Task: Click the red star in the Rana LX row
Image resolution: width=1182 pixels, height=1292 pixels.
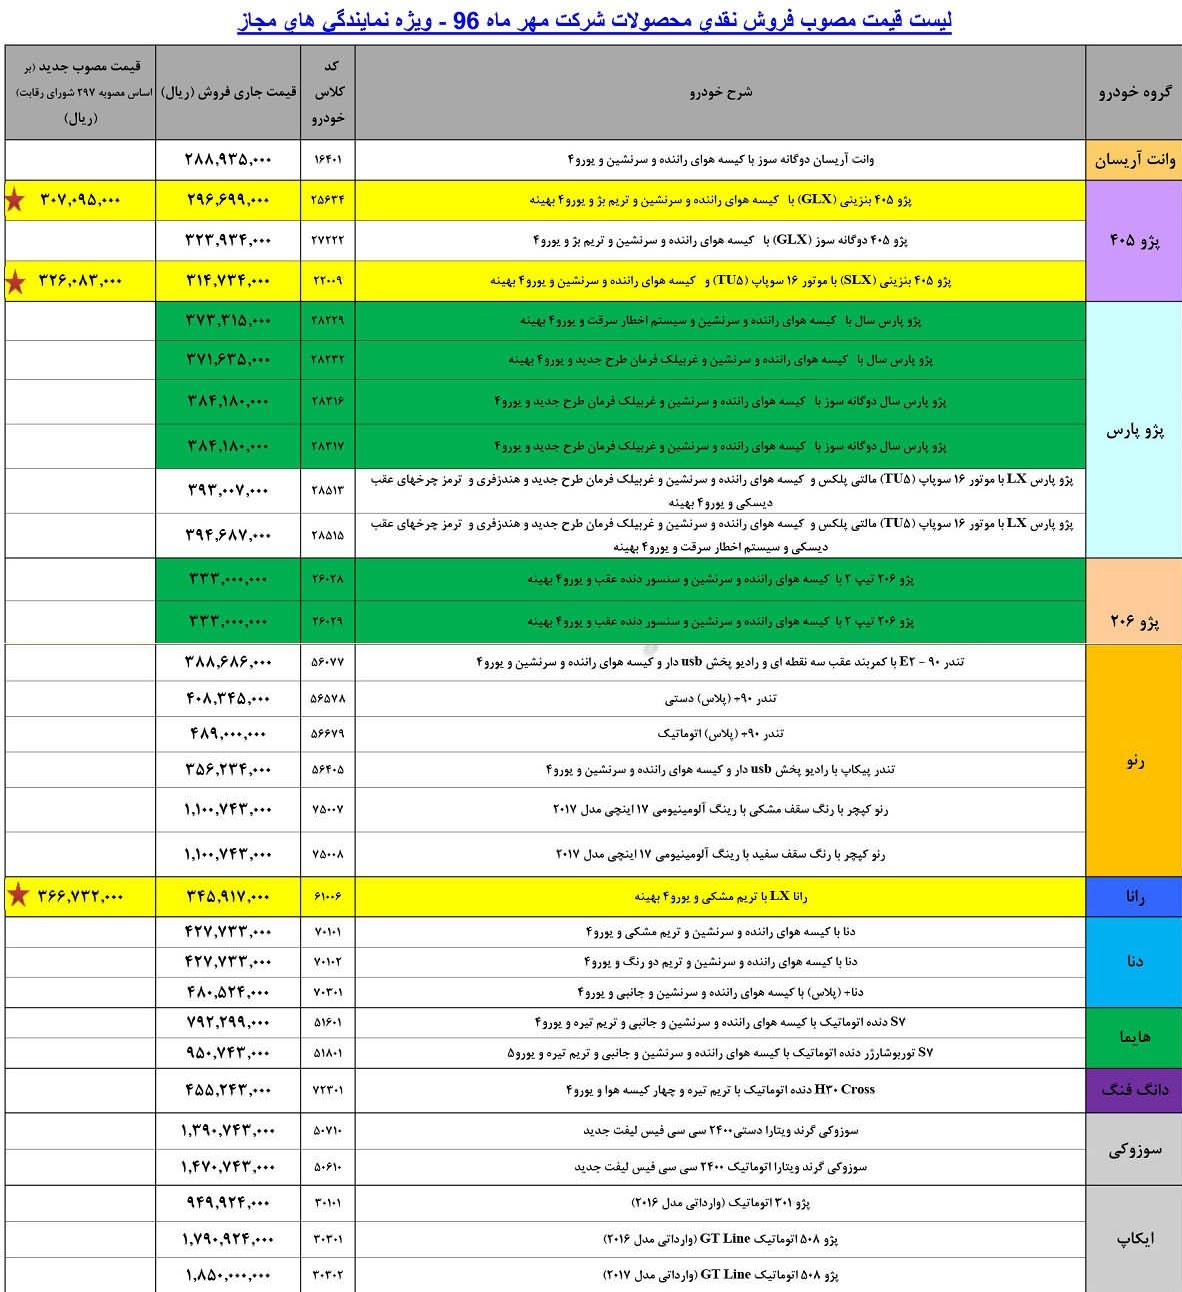Action: 17,895
